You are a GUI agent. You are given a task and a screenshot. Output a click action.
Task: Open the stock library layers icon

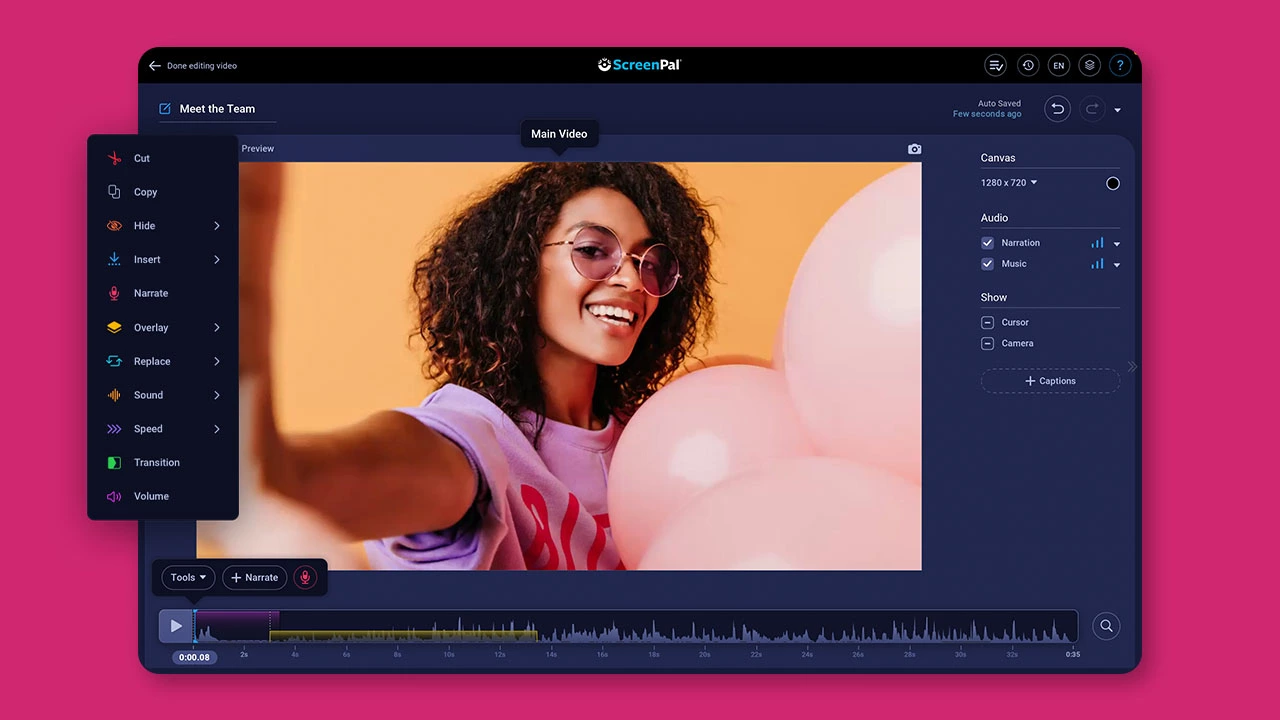click(x=1089, y=65)
